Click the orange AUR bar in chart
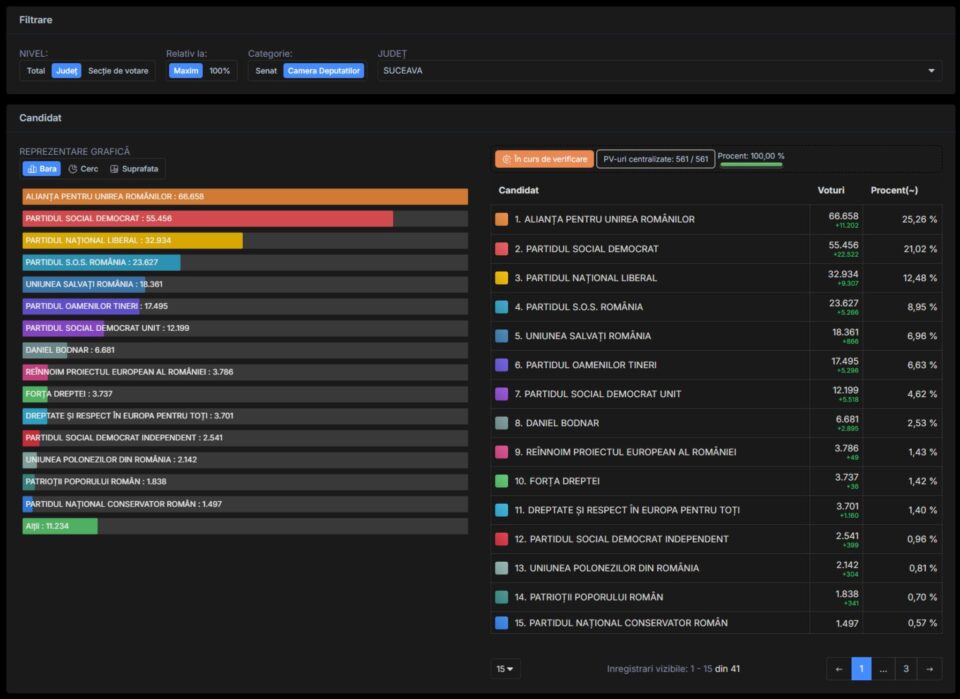Image resolution: width=960 pixels, height=699 pixels. (x=245, y=196)
